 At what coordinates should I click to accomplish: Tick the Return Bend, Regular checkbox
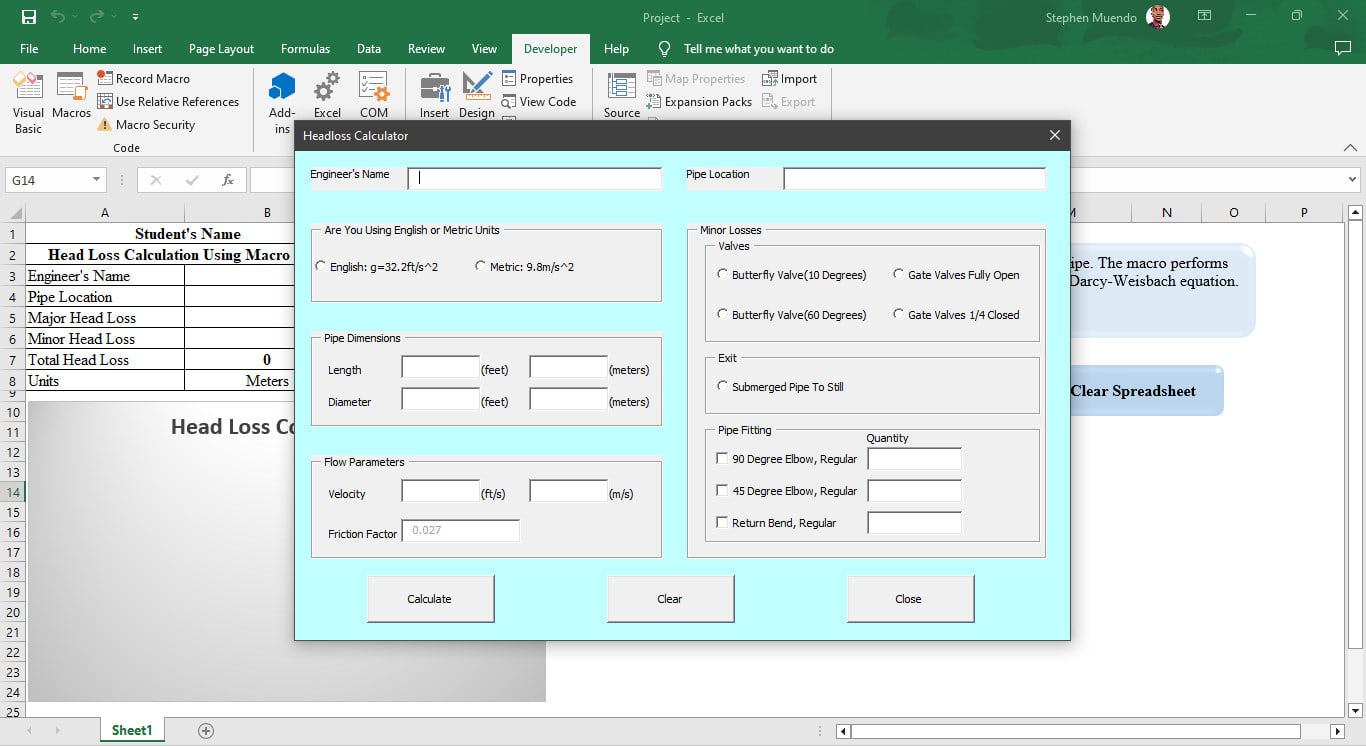(722, 523)
